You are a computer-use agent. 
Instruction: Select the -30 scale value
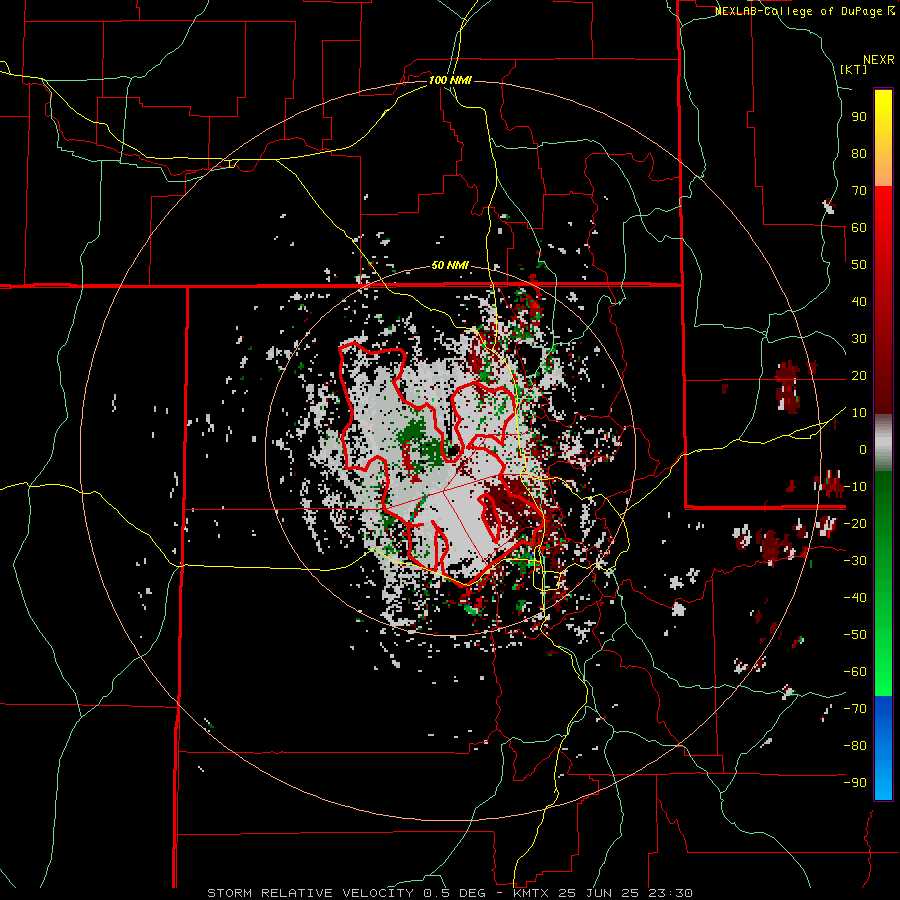(x=855, y=561)
